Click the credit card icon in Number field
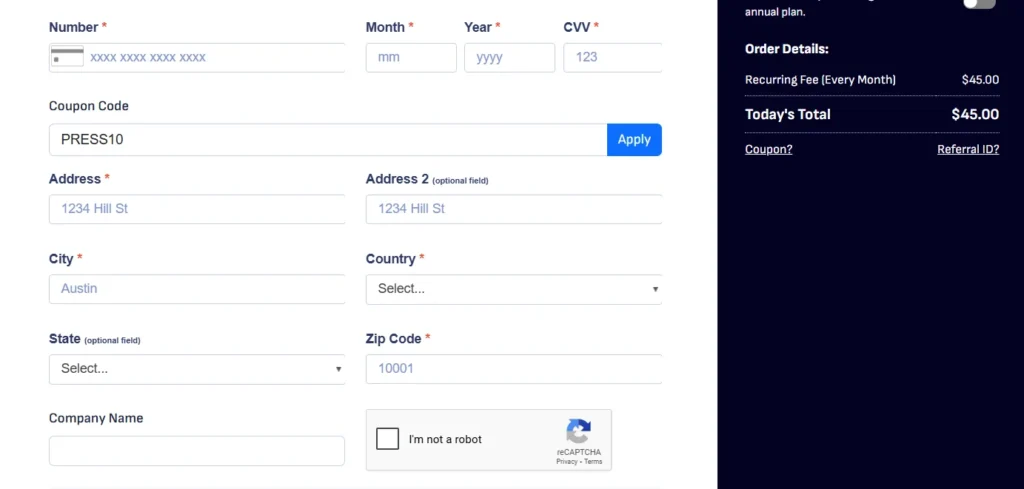The image size is (1024, 489). pos(67,57)
